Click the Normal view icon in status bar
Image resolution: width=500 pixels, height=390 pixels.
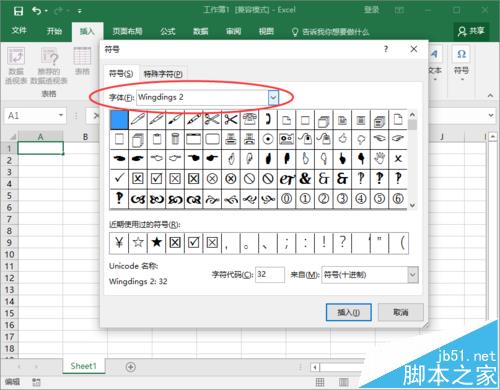[x=320, y=382]
